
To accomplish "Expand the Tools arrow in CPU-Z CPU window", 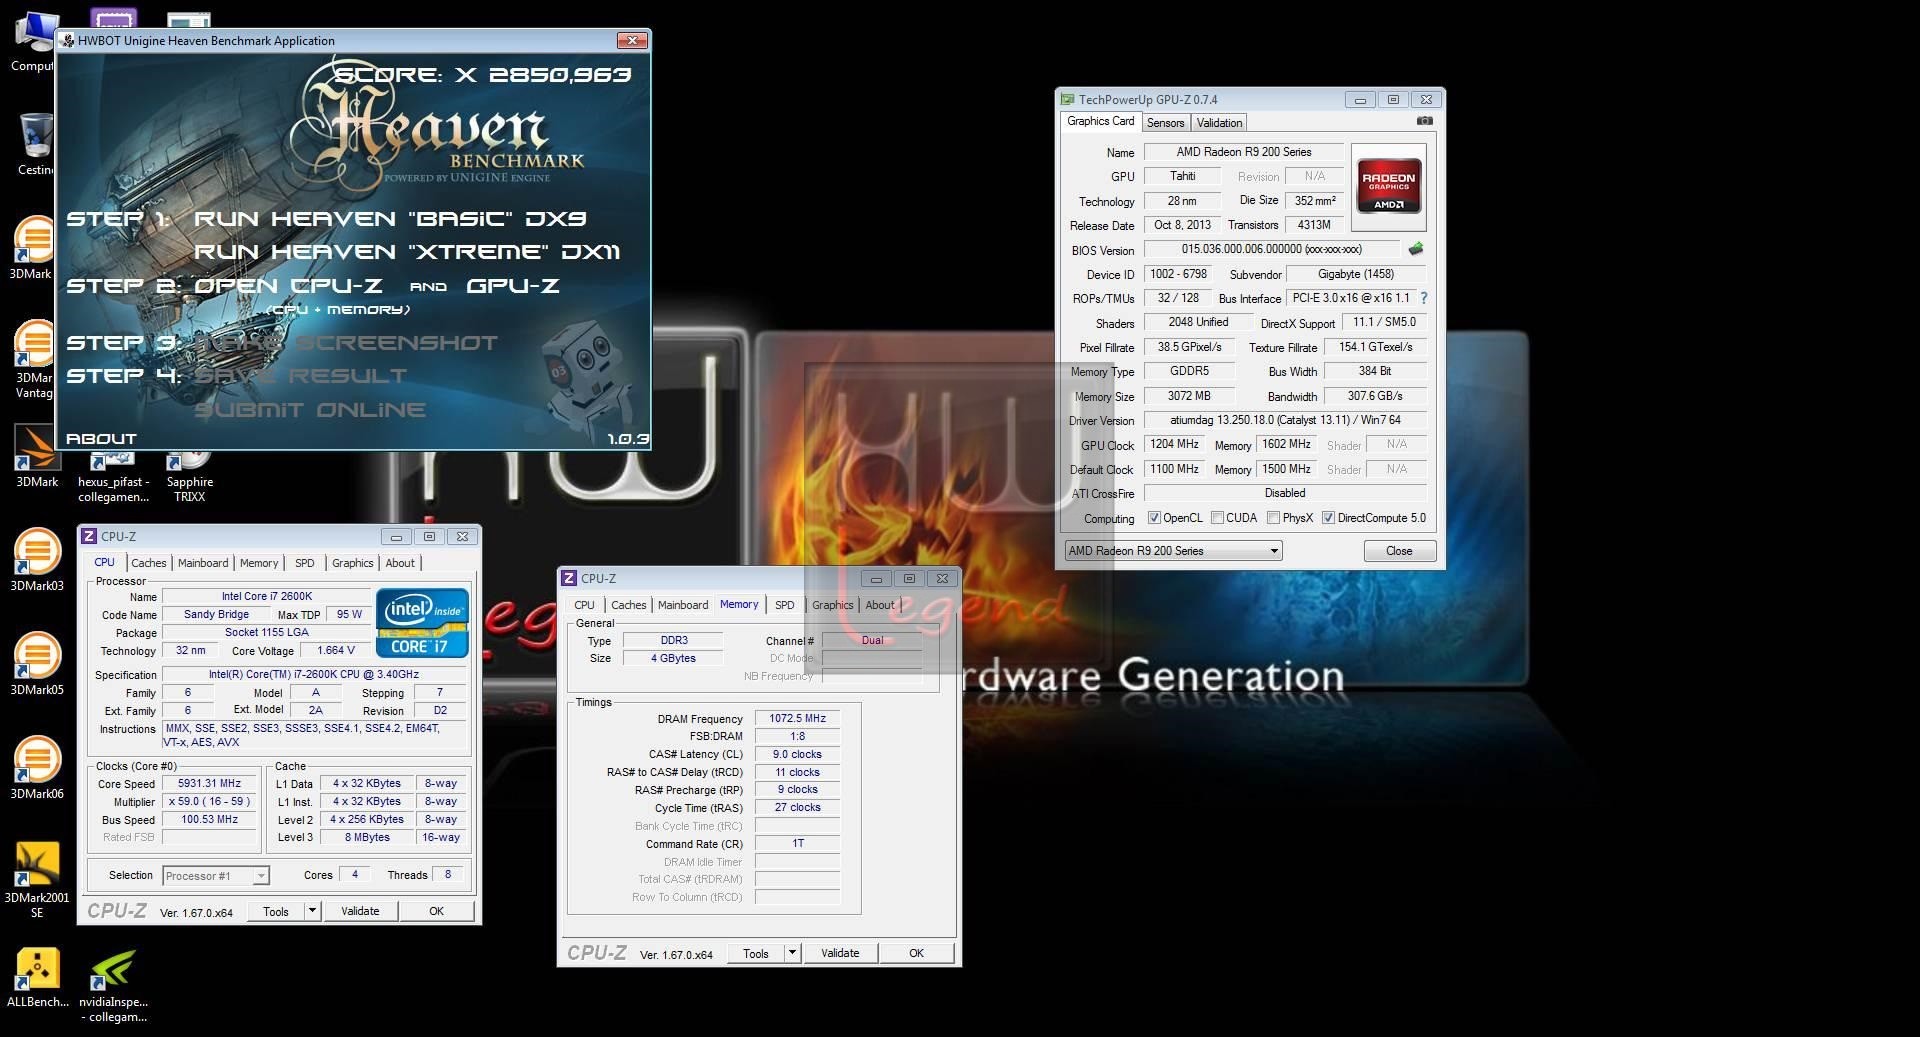I will point(312,911).
